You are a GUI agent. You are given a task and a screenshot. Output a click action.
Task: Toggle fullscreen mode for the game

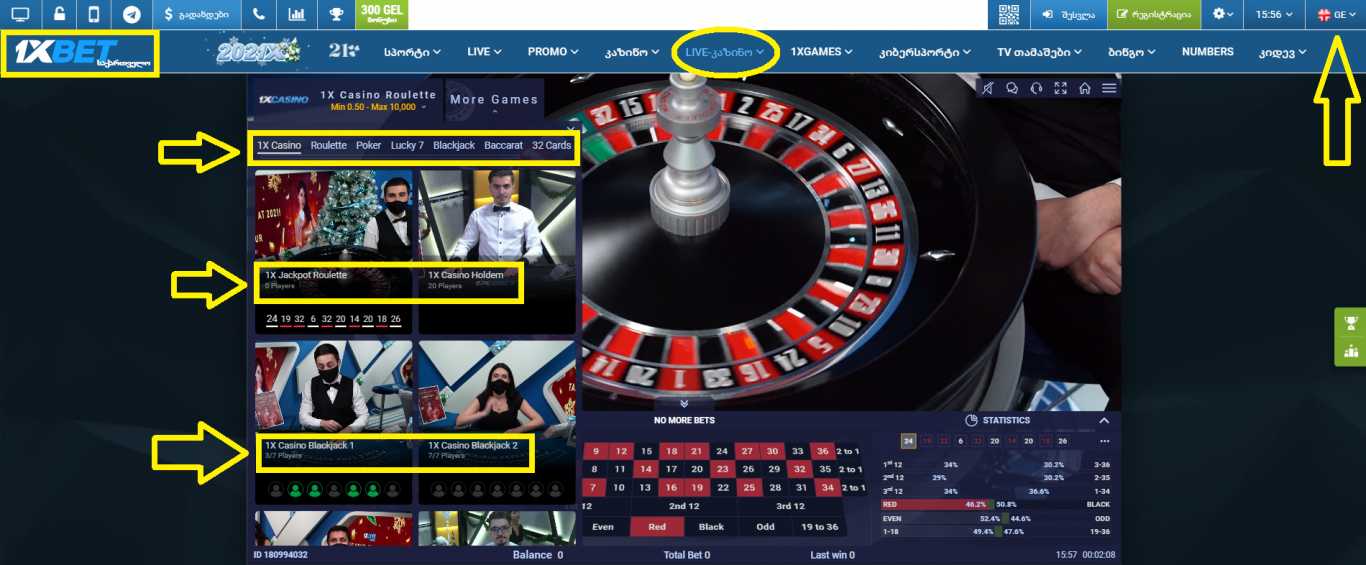[x=1061, y=88]
